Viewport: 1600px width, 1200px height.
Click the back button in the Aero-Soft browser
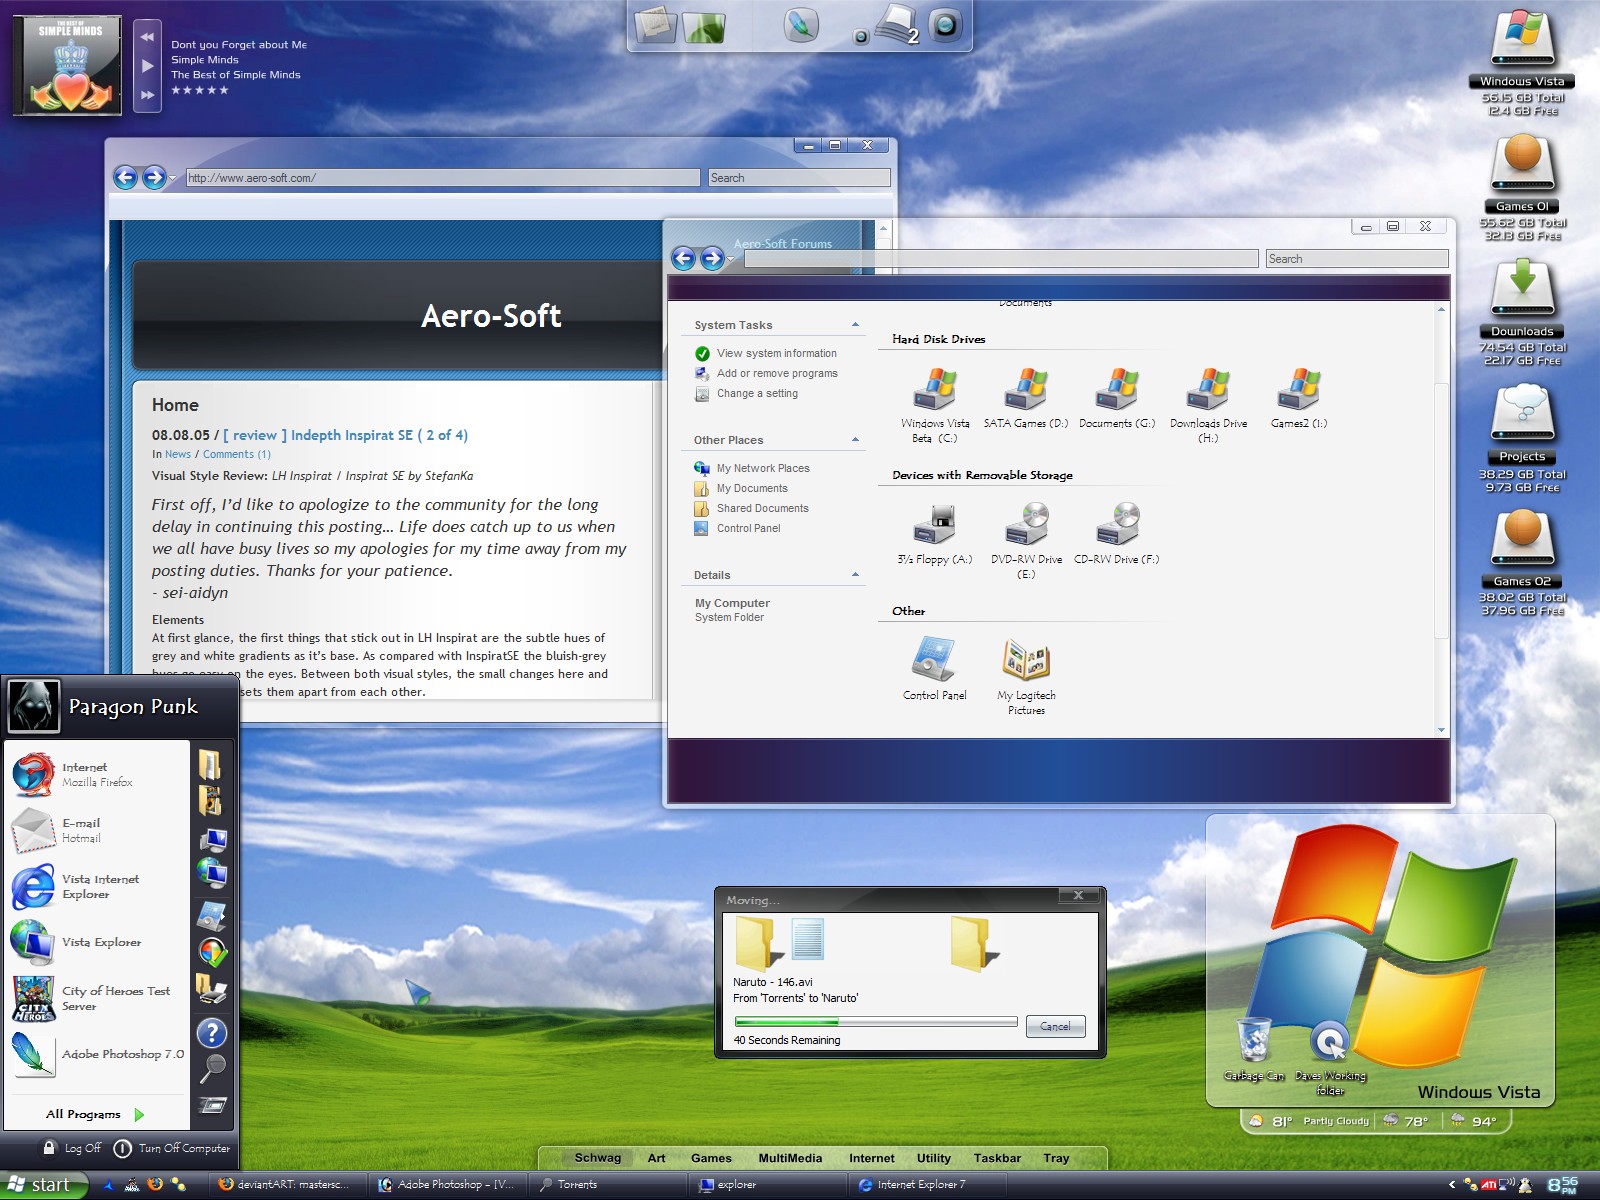125,178
